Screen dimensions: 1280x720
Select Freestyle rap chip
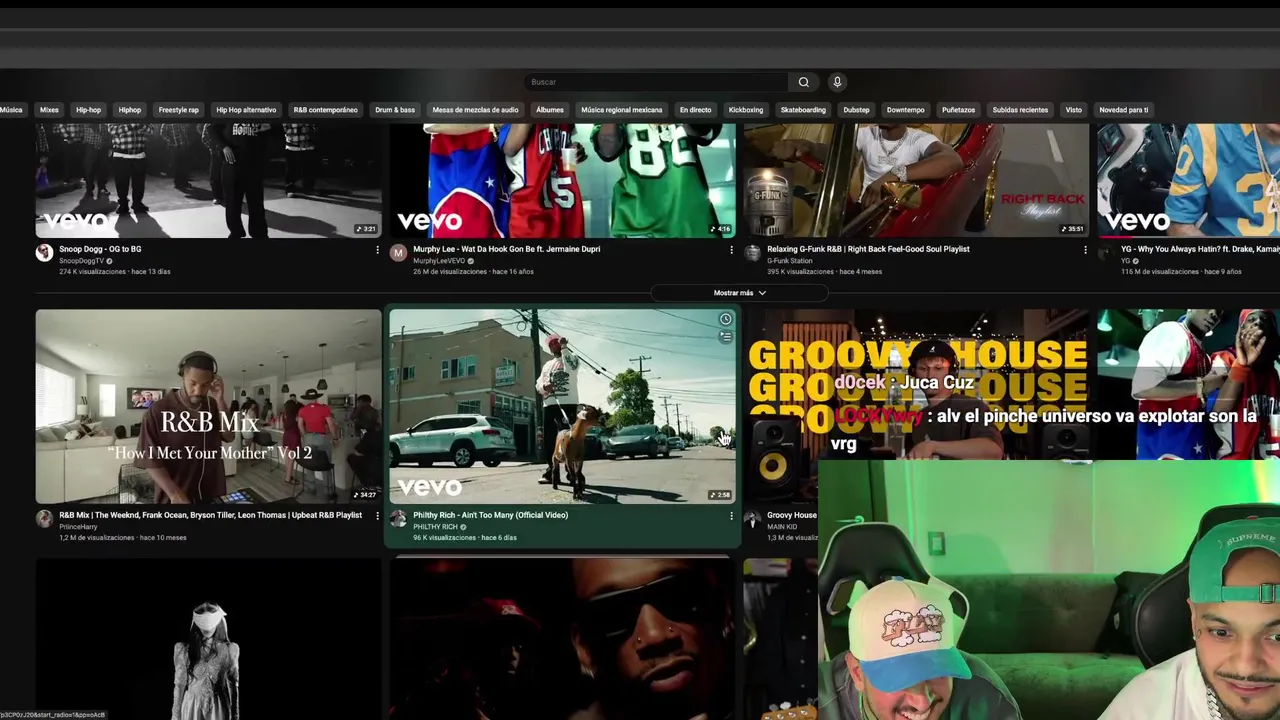pos(179,110)
